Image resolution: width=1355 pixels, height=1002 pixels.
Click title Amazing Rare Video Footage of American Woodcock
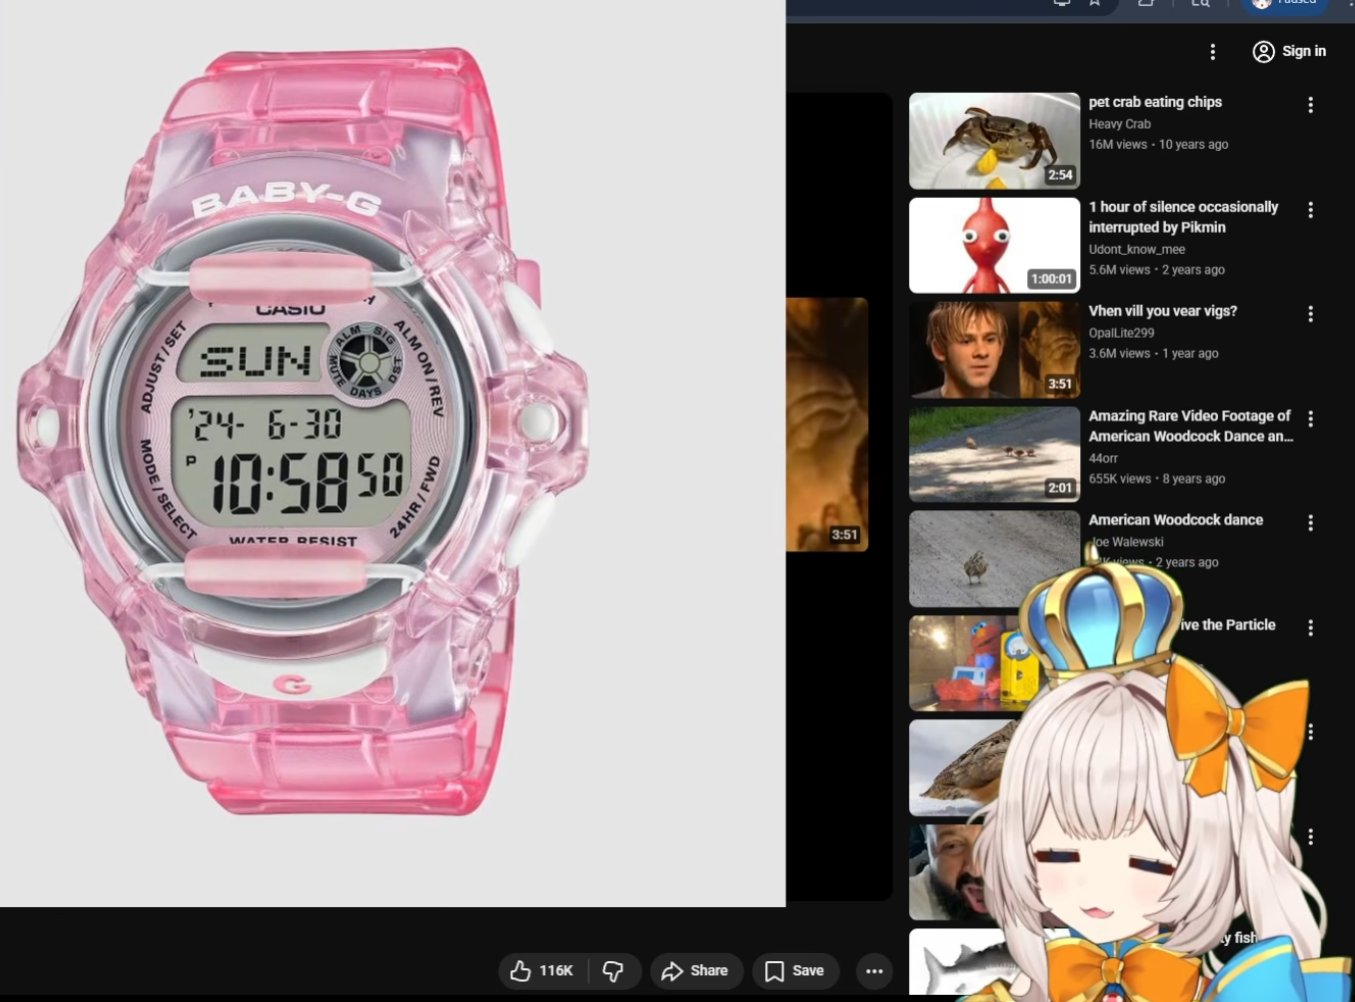tap(1191, 426)
